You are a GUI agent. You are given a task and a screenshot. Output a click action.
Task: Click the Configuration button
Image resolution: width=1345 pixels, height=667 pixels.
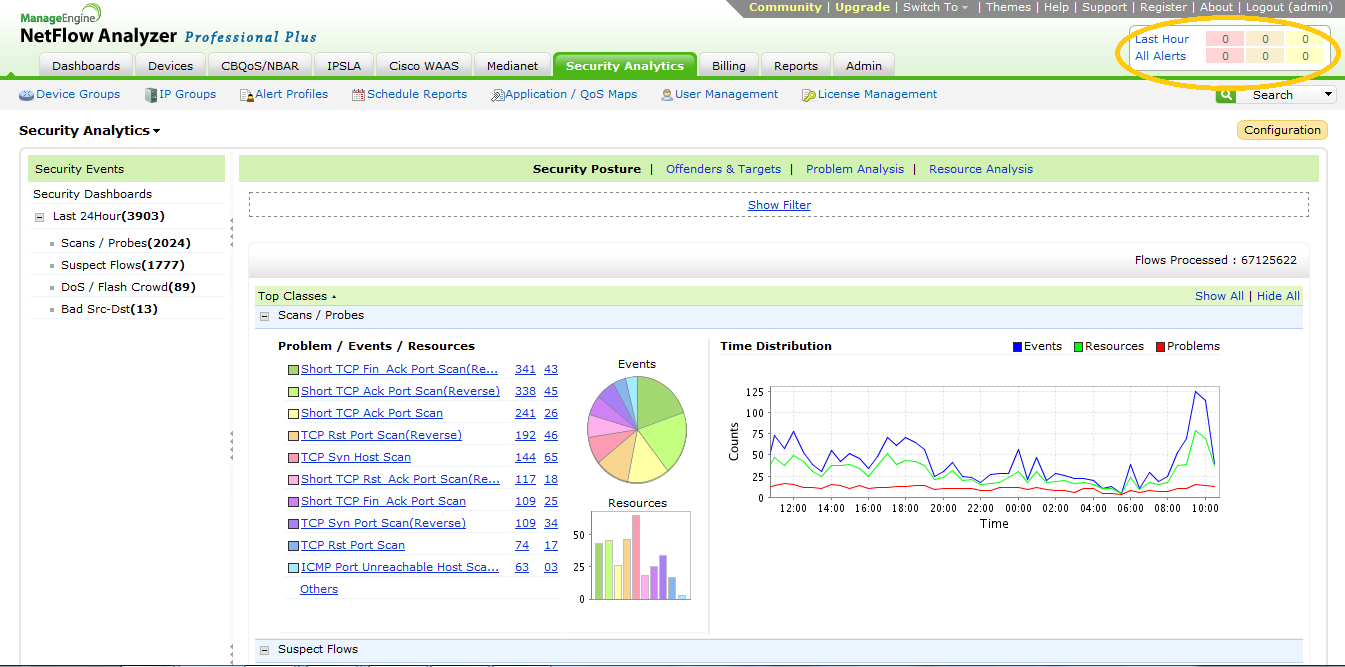pos(1283,130)
